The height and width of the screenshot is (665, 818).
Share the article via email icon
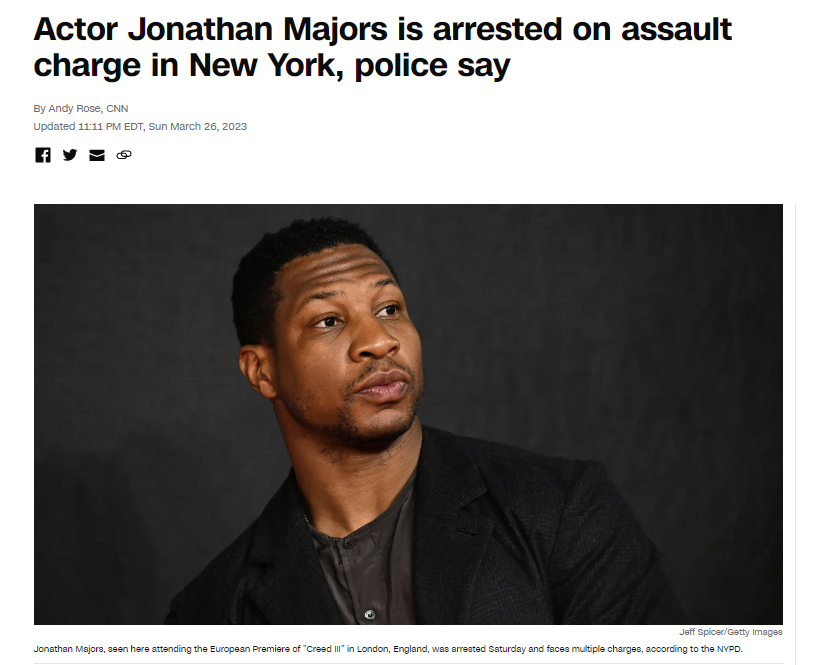click(97, 155)
